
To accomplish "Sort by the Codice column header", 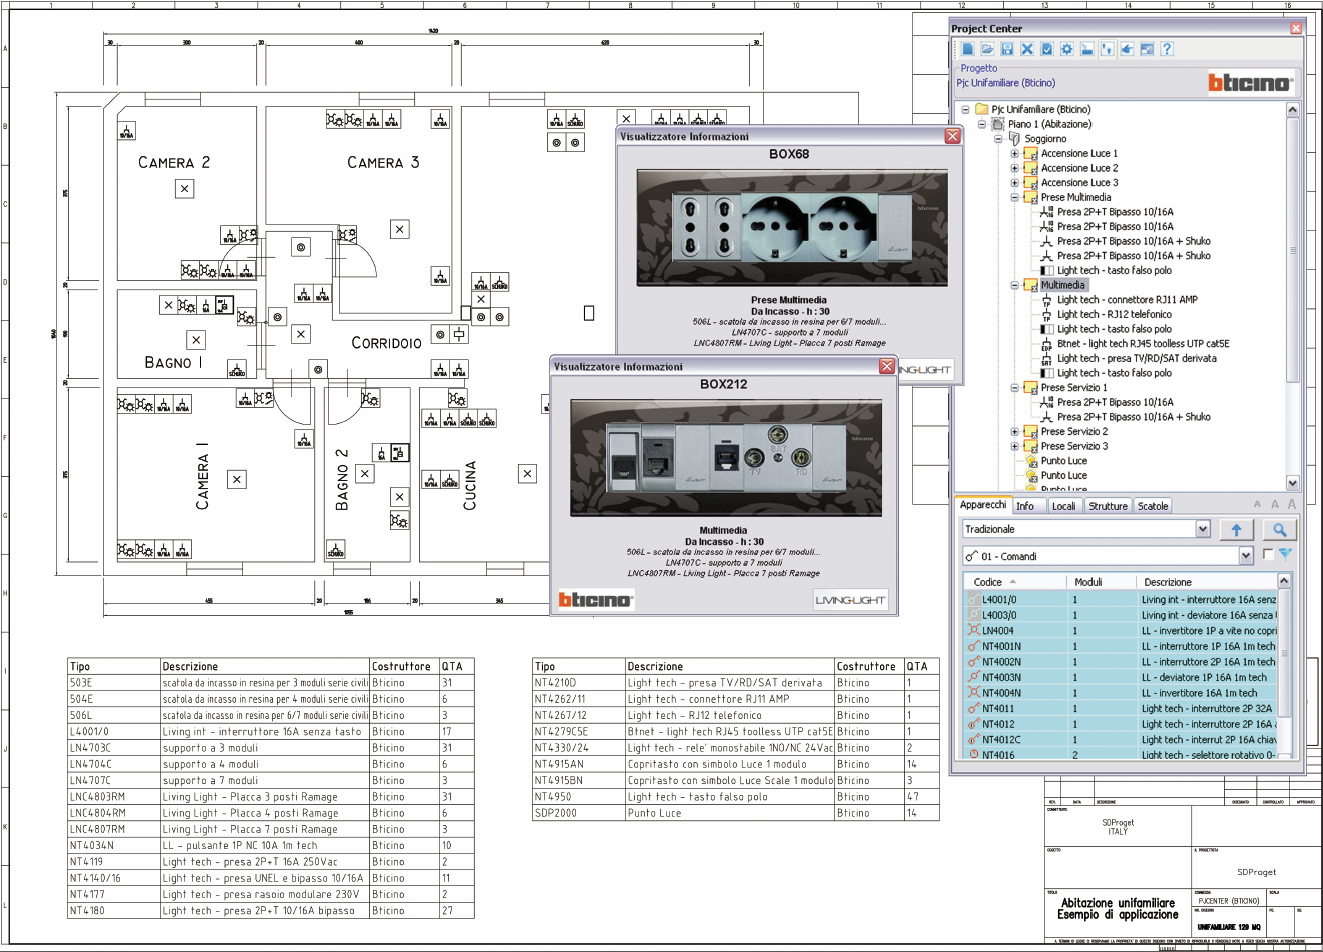I will pyautogui.click(x=1014, y=581).
